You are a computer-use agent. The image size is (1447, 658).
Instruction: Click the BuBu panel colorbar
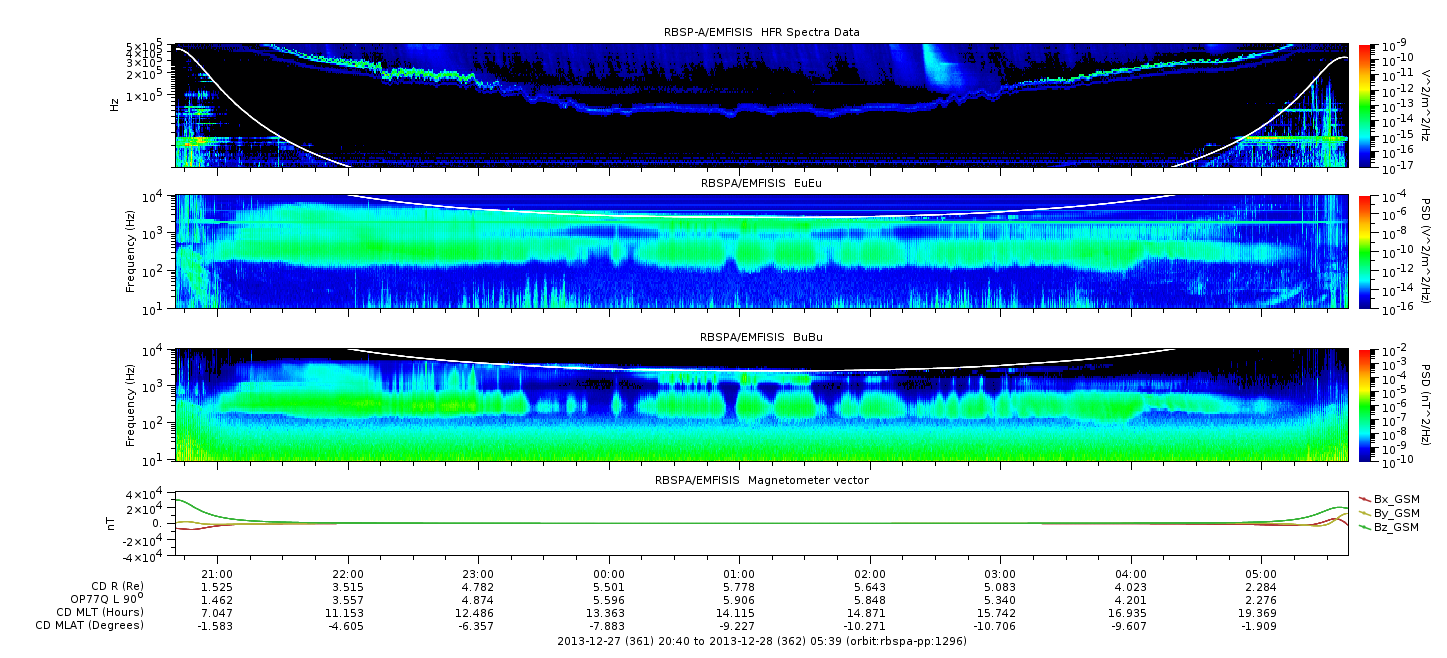pos(1364,405)
